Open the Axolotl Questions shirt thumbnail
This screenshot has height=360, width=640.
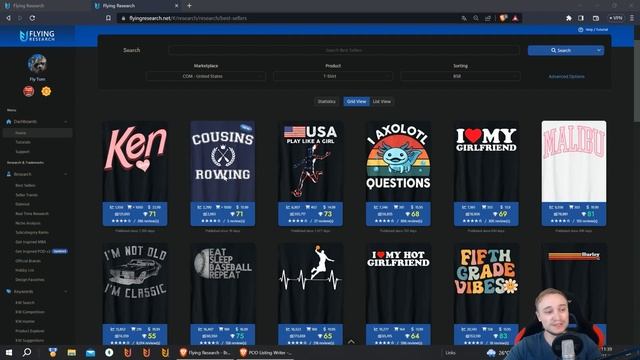398,161
